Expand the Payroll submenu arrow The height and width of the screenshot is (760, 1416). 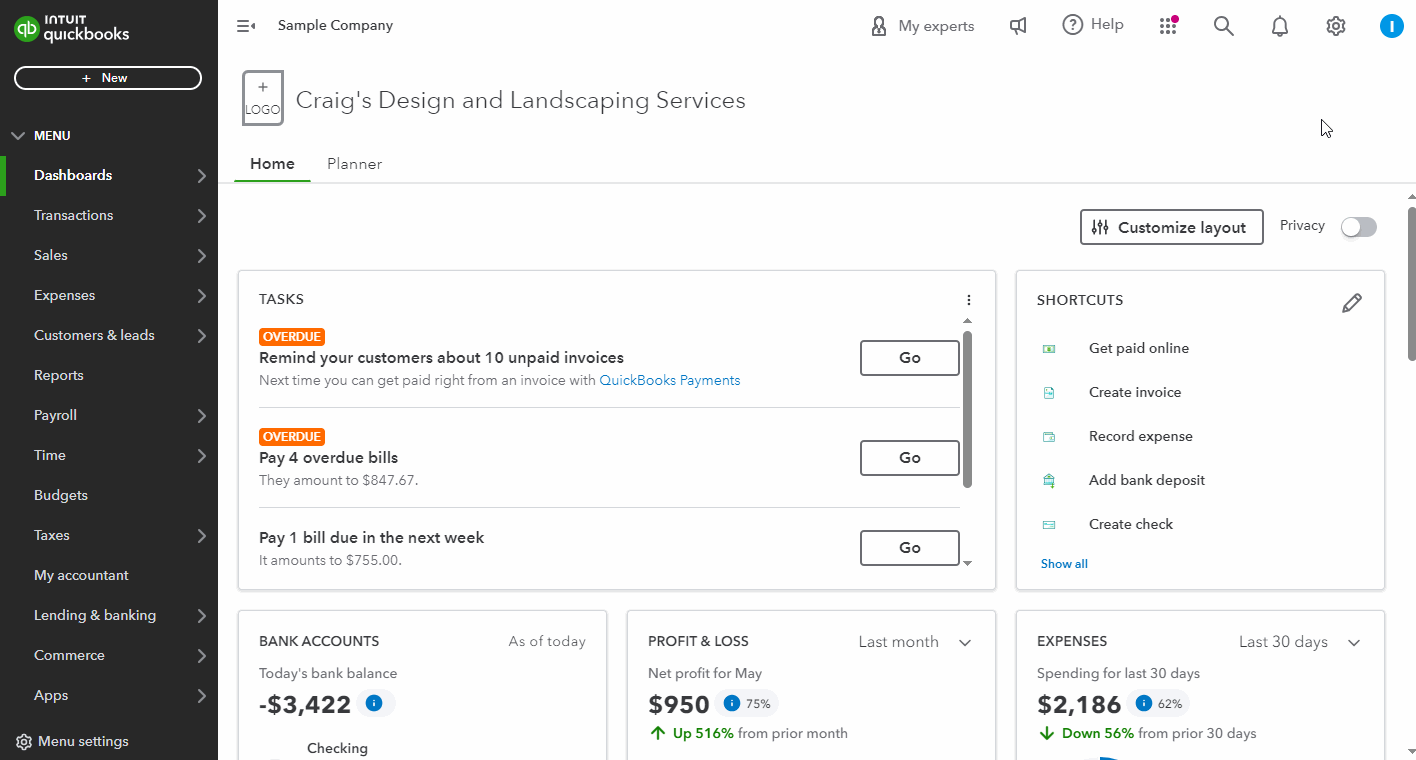202,416
